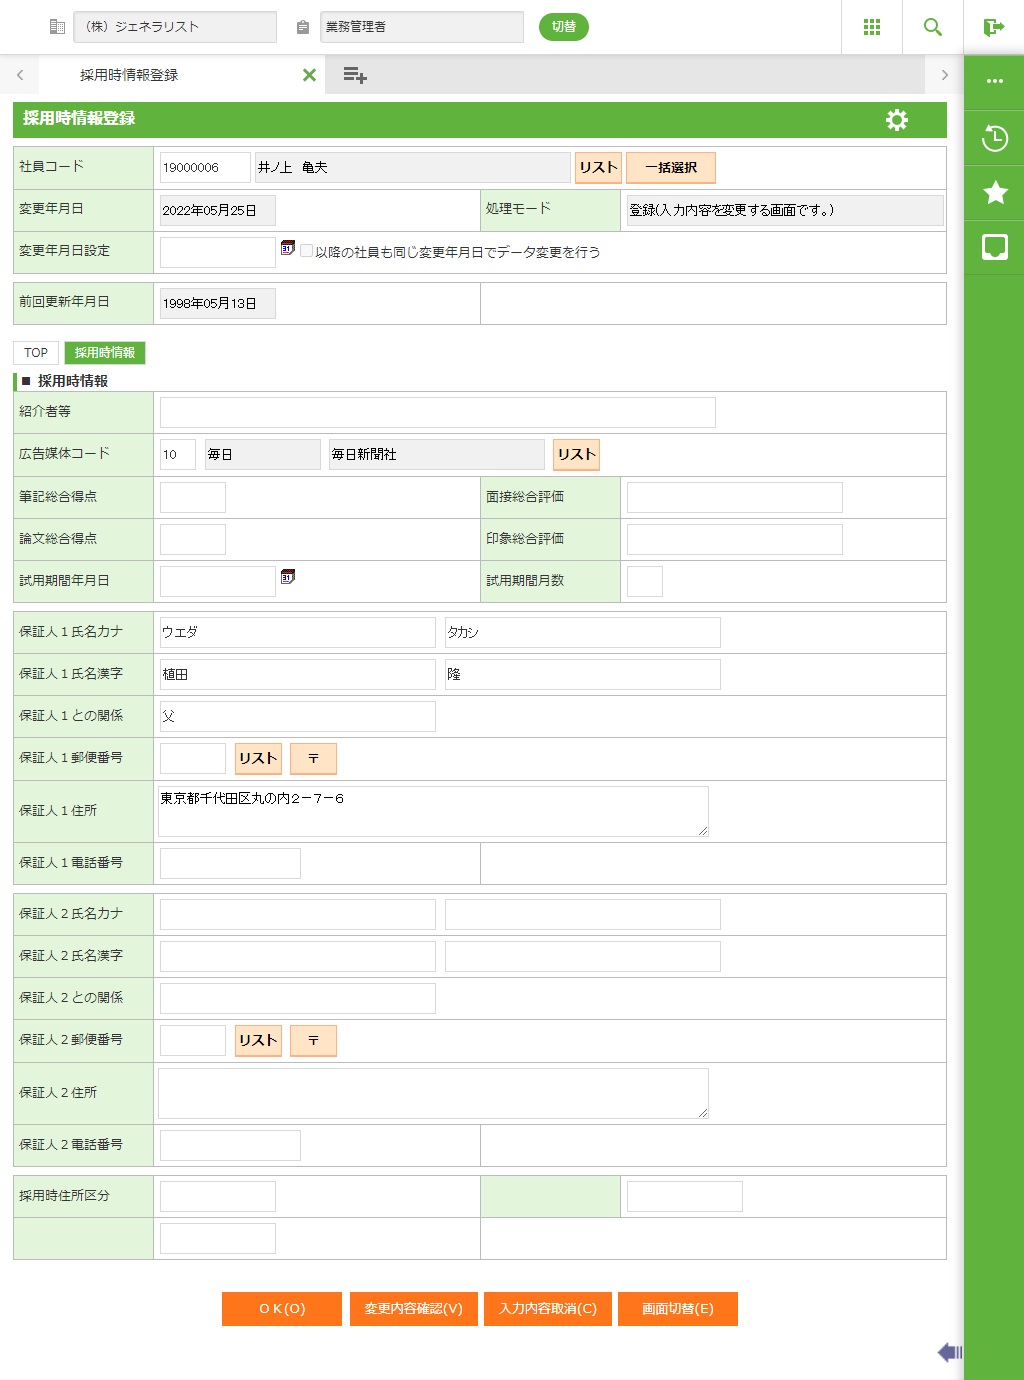Focus the 広告媒体コード field with 10

click(178, 455)
